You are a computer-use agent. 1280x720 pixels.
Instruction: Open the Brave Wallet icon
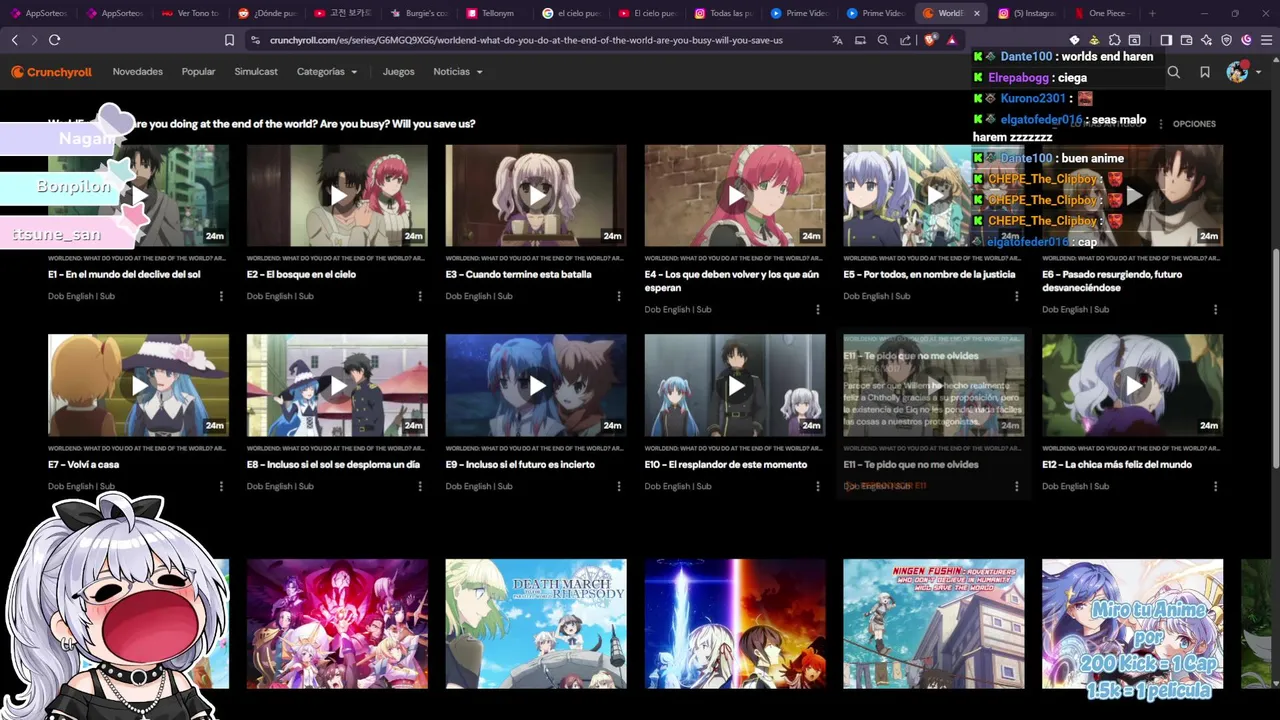point(1186,40)
